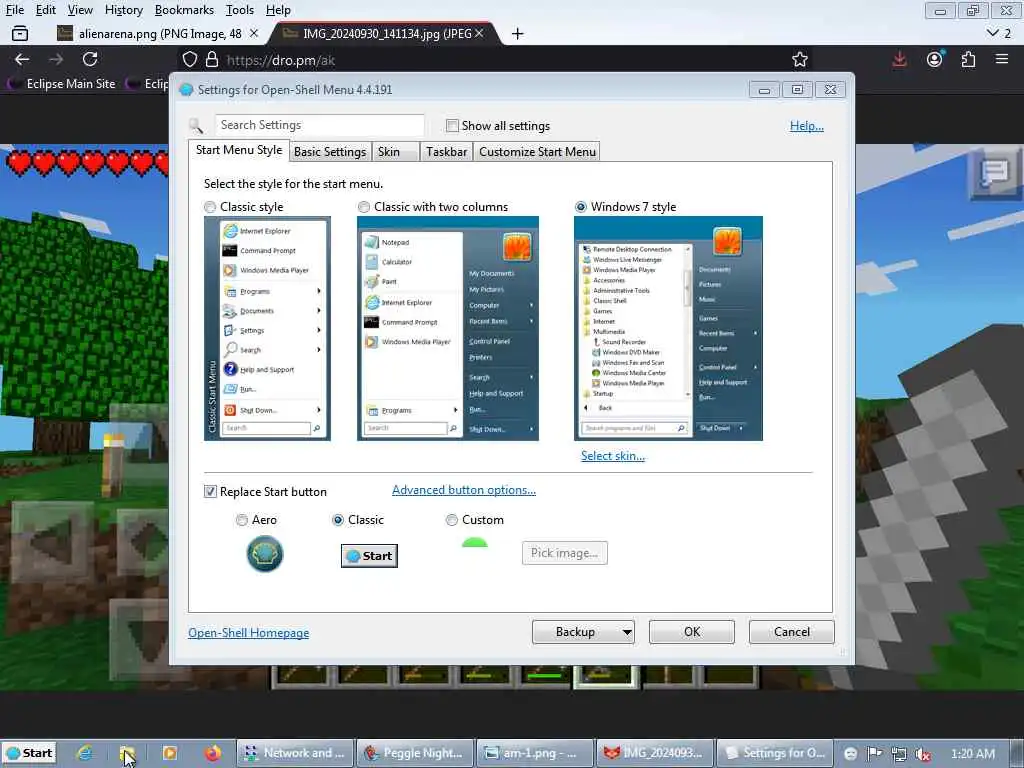1024x768 pixels.
Task: Go back in Firefox
Action: point(22,59)
